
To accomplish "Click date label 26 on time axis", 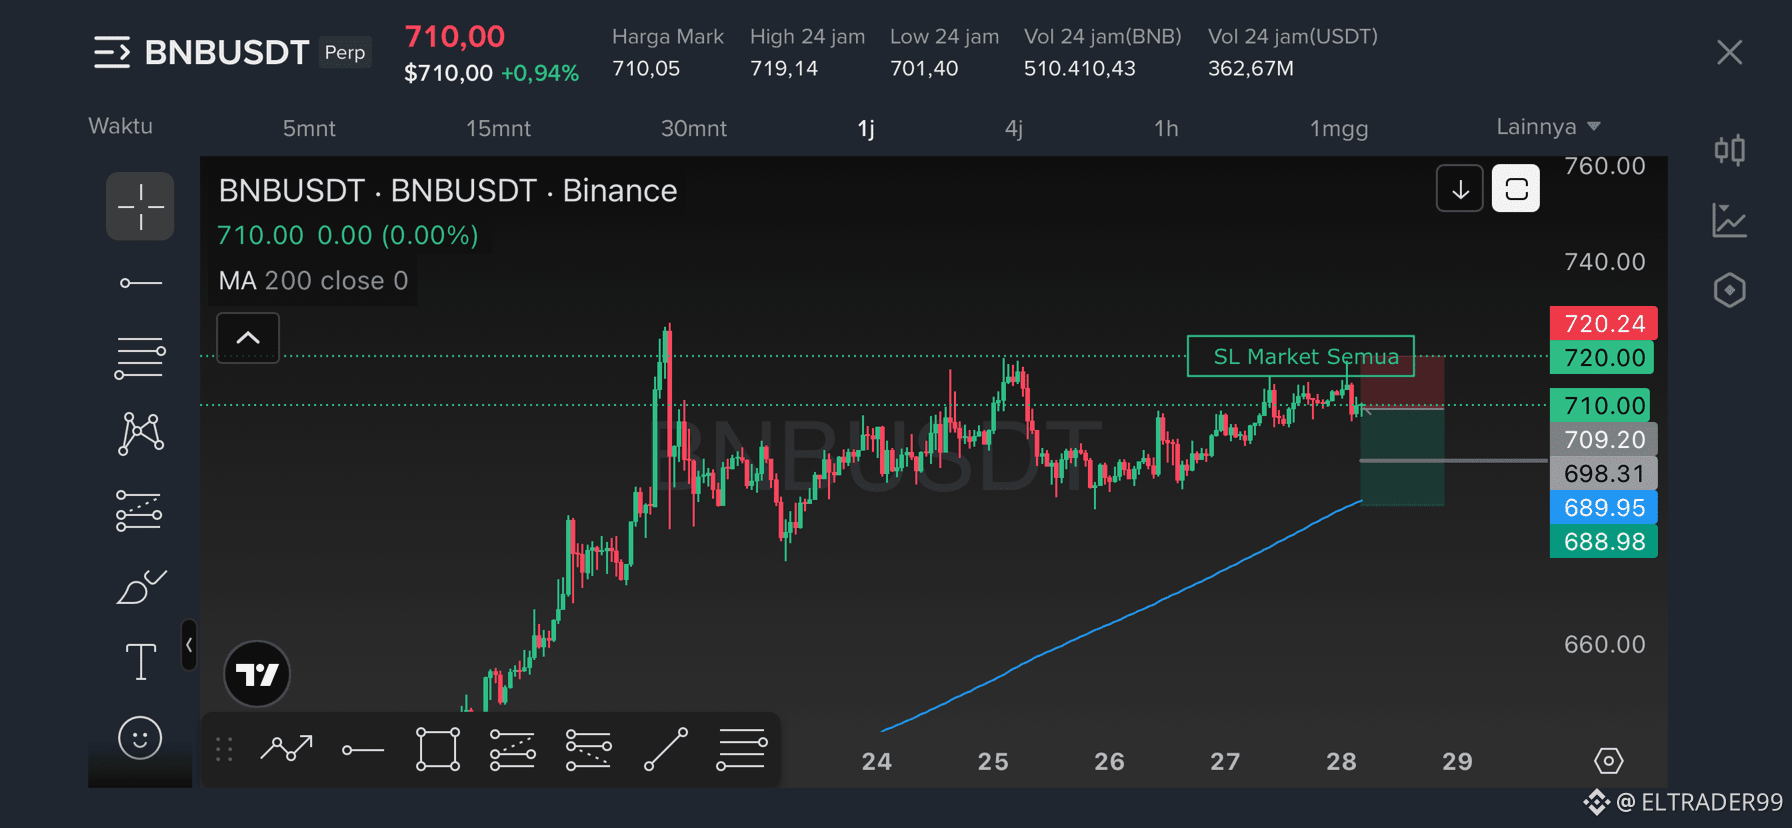I will click(x=1109, y=761).
